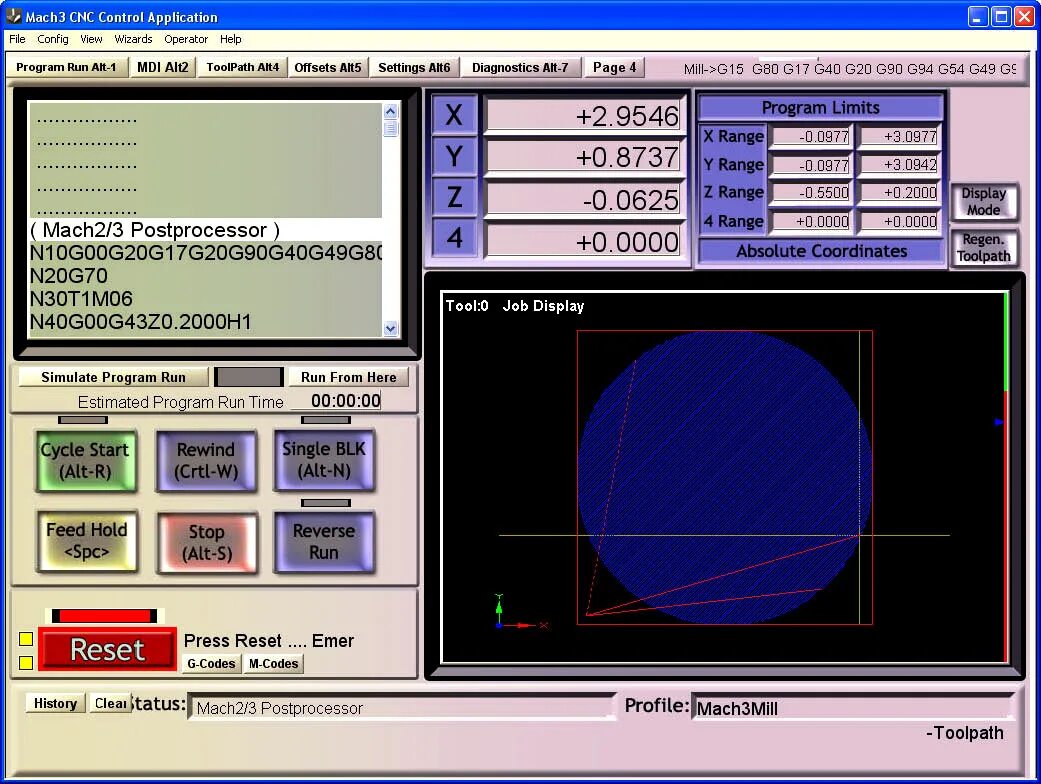1041x784 pixels.
Task: Open the View menu
Action: coord(91,39)
